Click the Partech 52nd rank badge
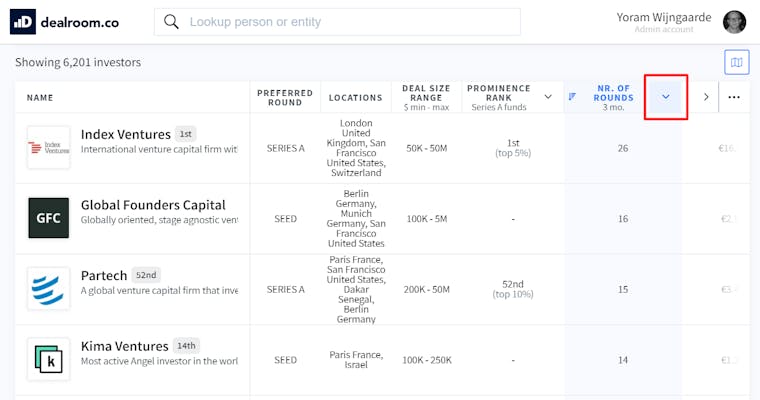Viewport: 760px width, 400px height. (x=146, y=275)
